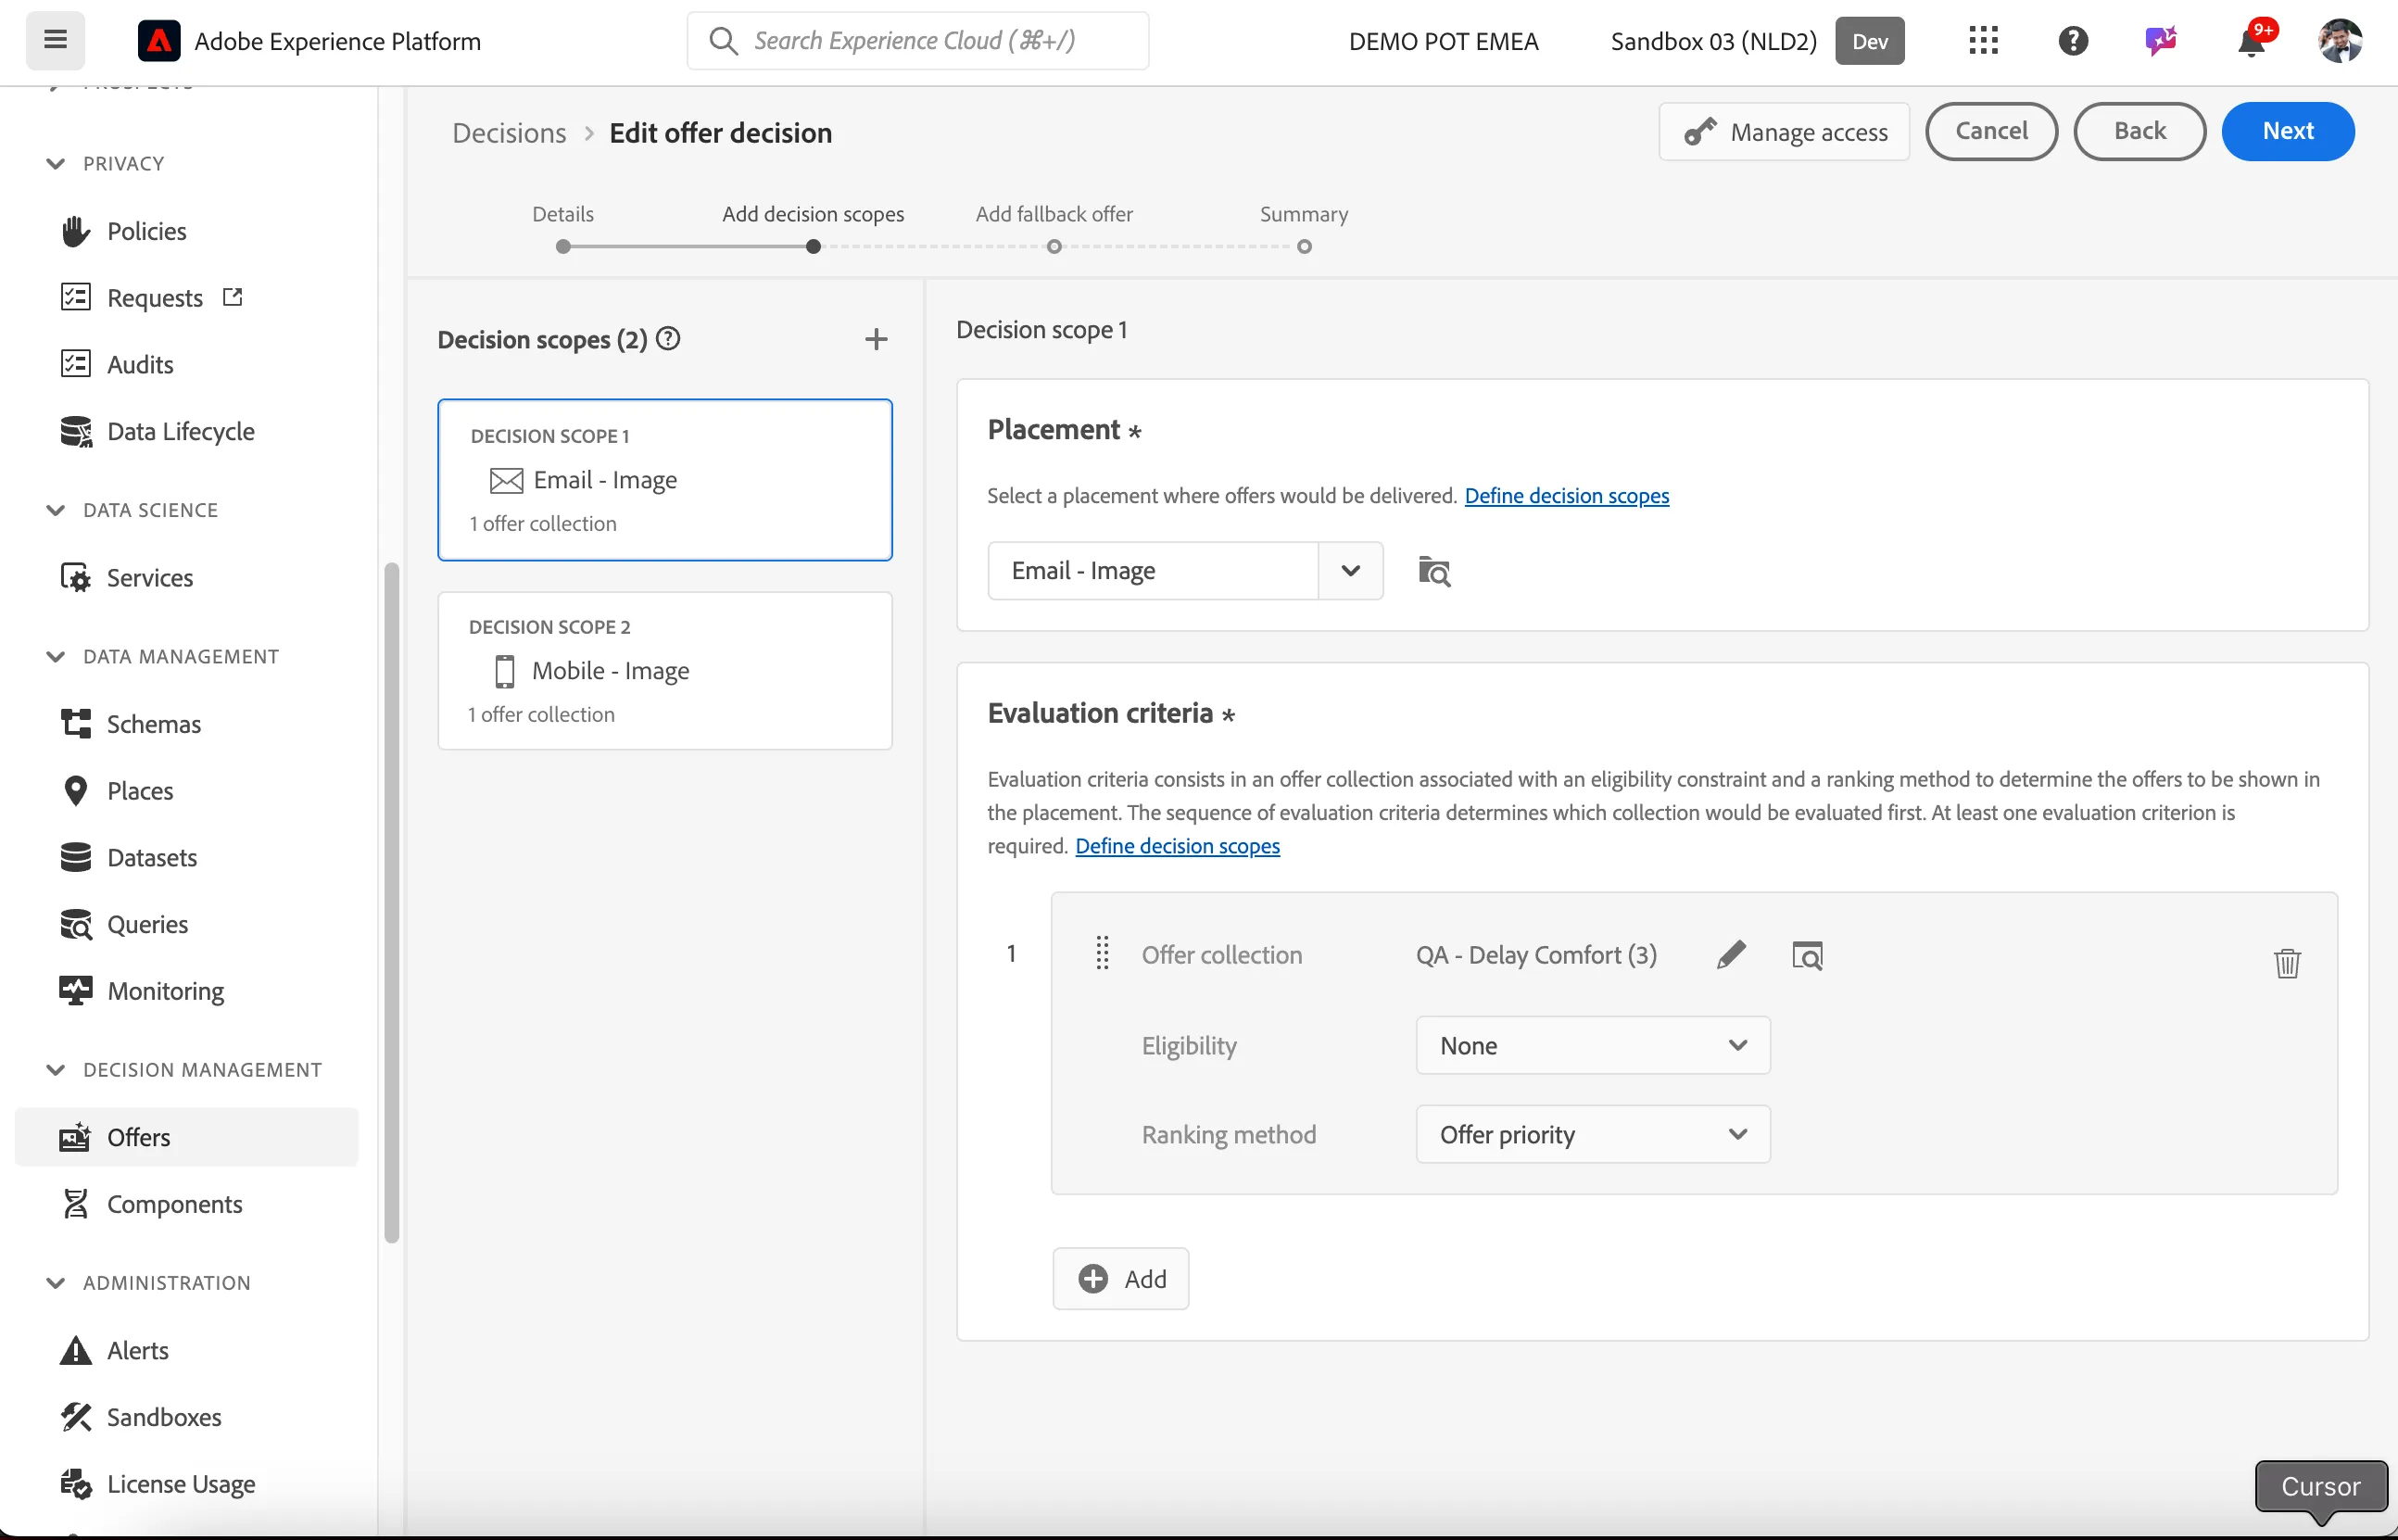Click the Adobe logo icon
Screen dimensions: 2398x1540
click(x=159, y=41)
